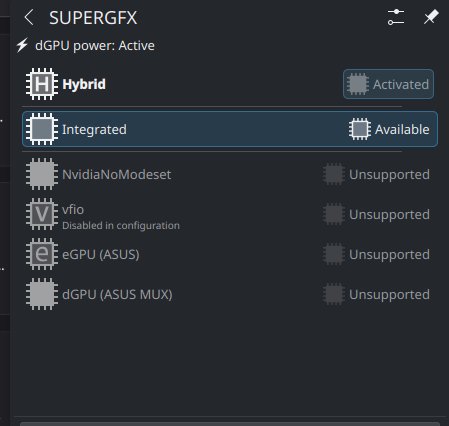Click the dGPU power: Active status text
The width and height of the screenshot is (449, 426).
[x=95, y=46]
